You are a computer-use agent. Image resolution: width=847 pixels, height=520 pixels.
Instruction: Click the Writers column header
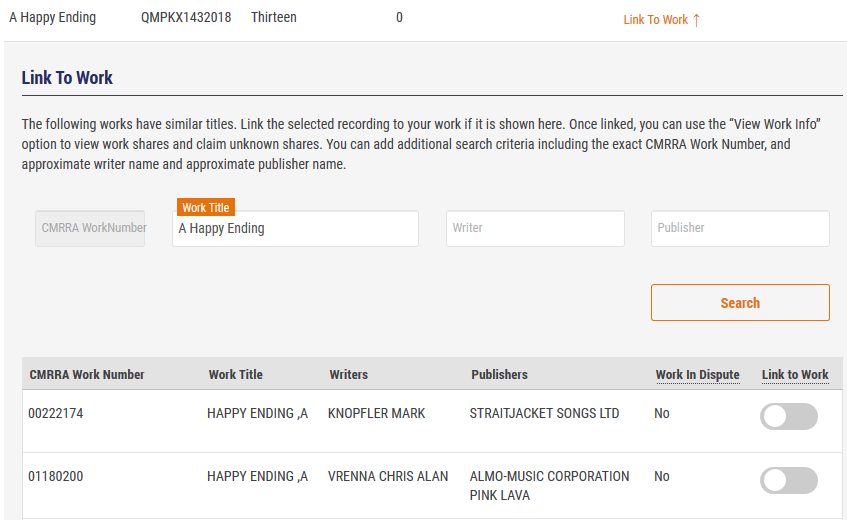coord(349,375)
